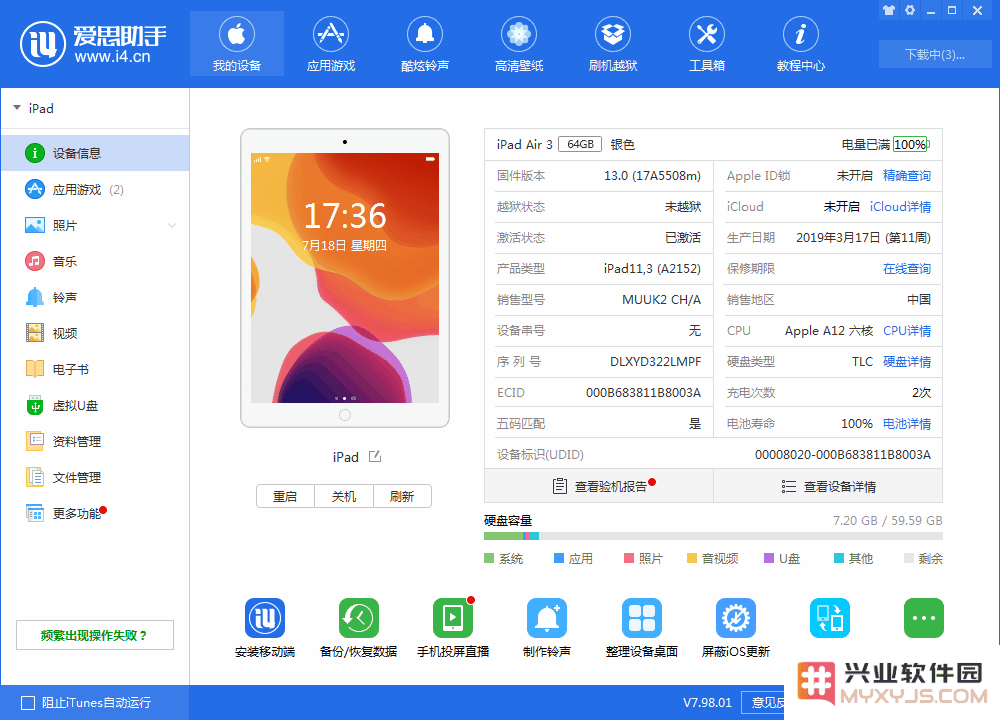Click 在线查询 warranty link
Image resolution: width=1000 pixels, height=720 pixels.
tap(906, 268)
